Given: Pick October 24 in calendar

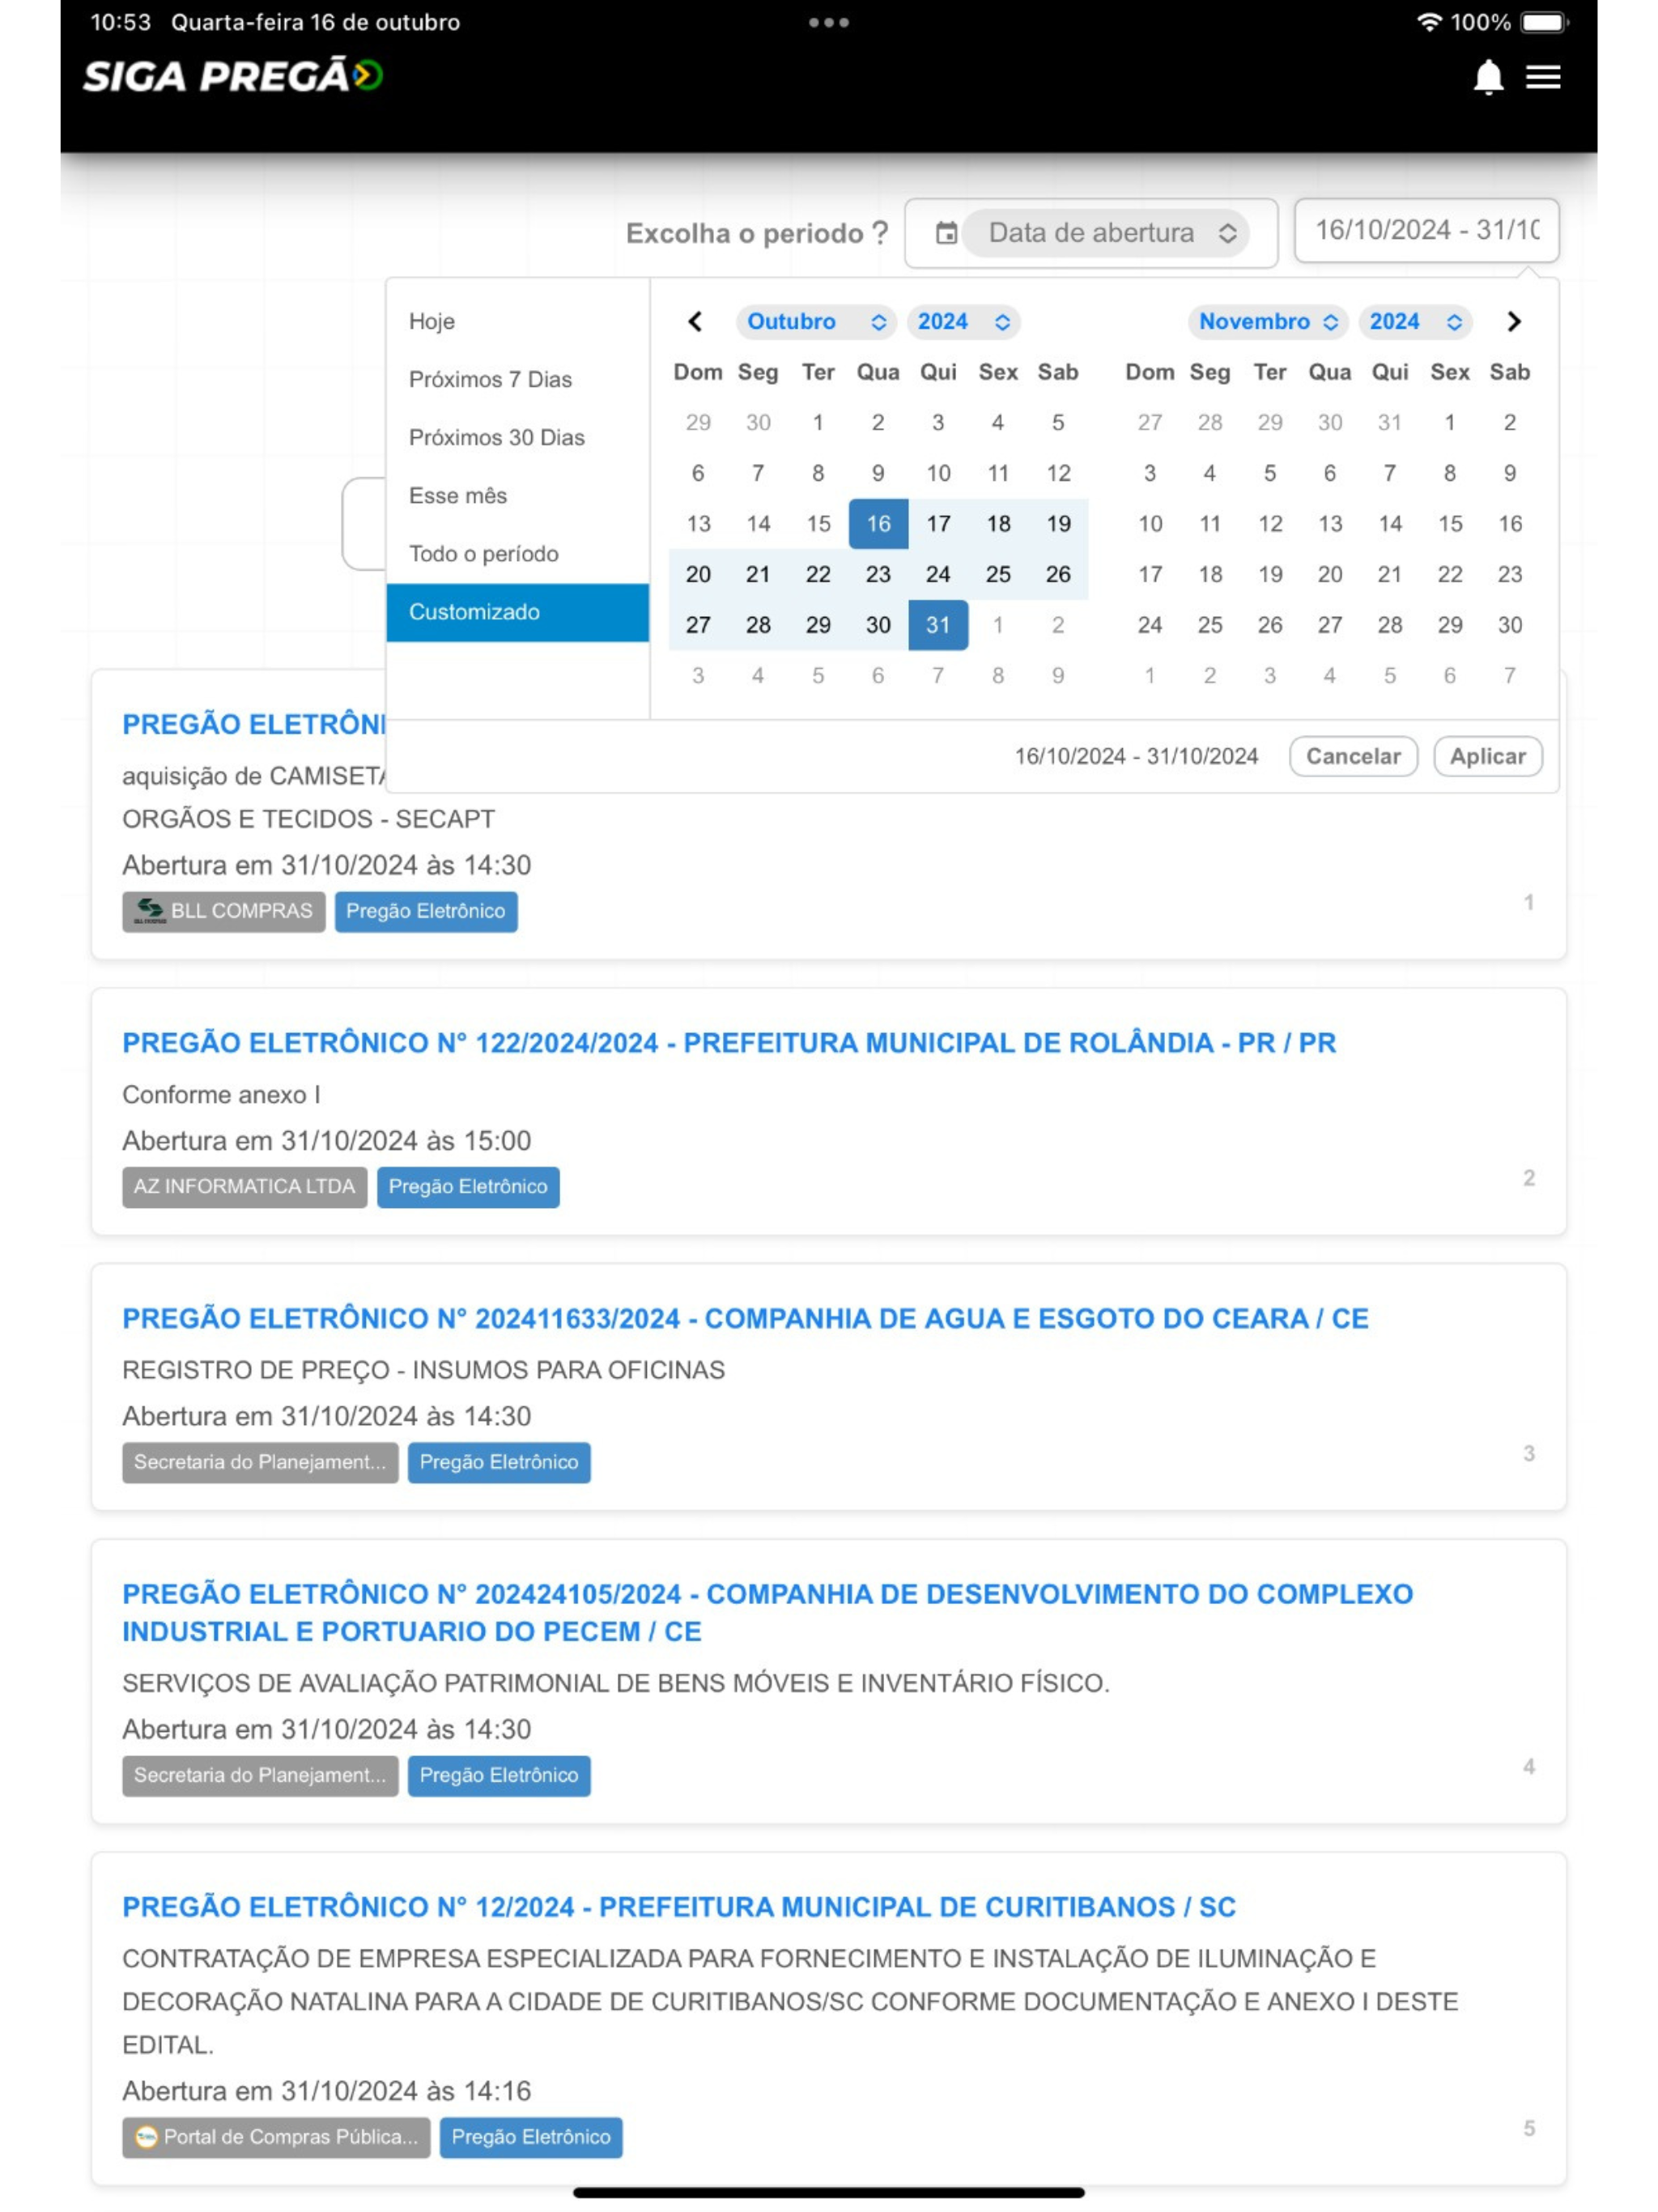Looking at the screenshot, I should (938, 574).
